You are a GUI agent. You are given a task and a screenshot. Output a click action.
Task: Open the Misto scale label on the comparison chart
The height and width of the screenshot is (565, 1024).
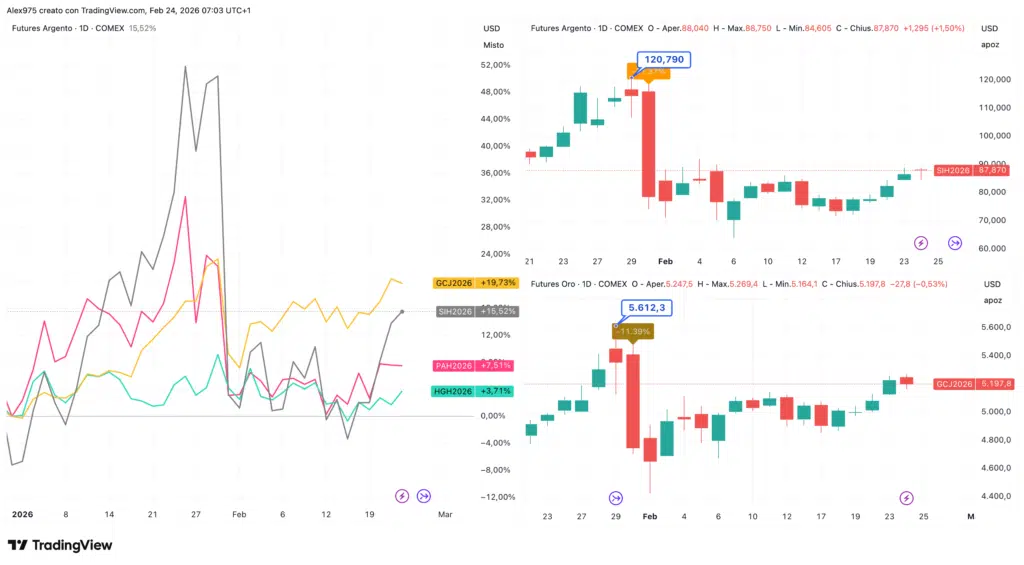(x=493, y=45)
